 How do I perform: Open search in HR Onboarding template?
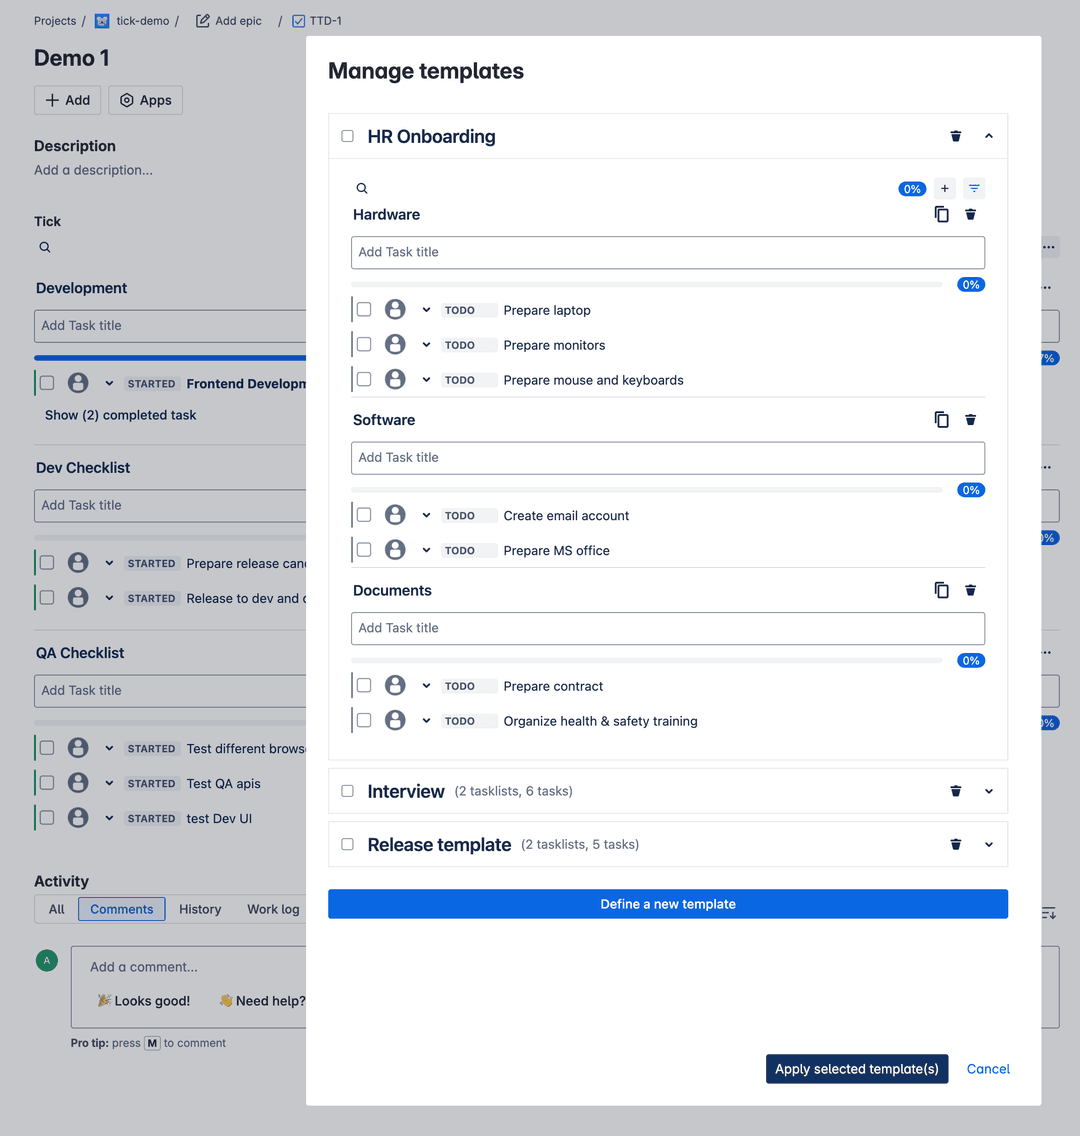pyautogui.click(x=361, y=188)
